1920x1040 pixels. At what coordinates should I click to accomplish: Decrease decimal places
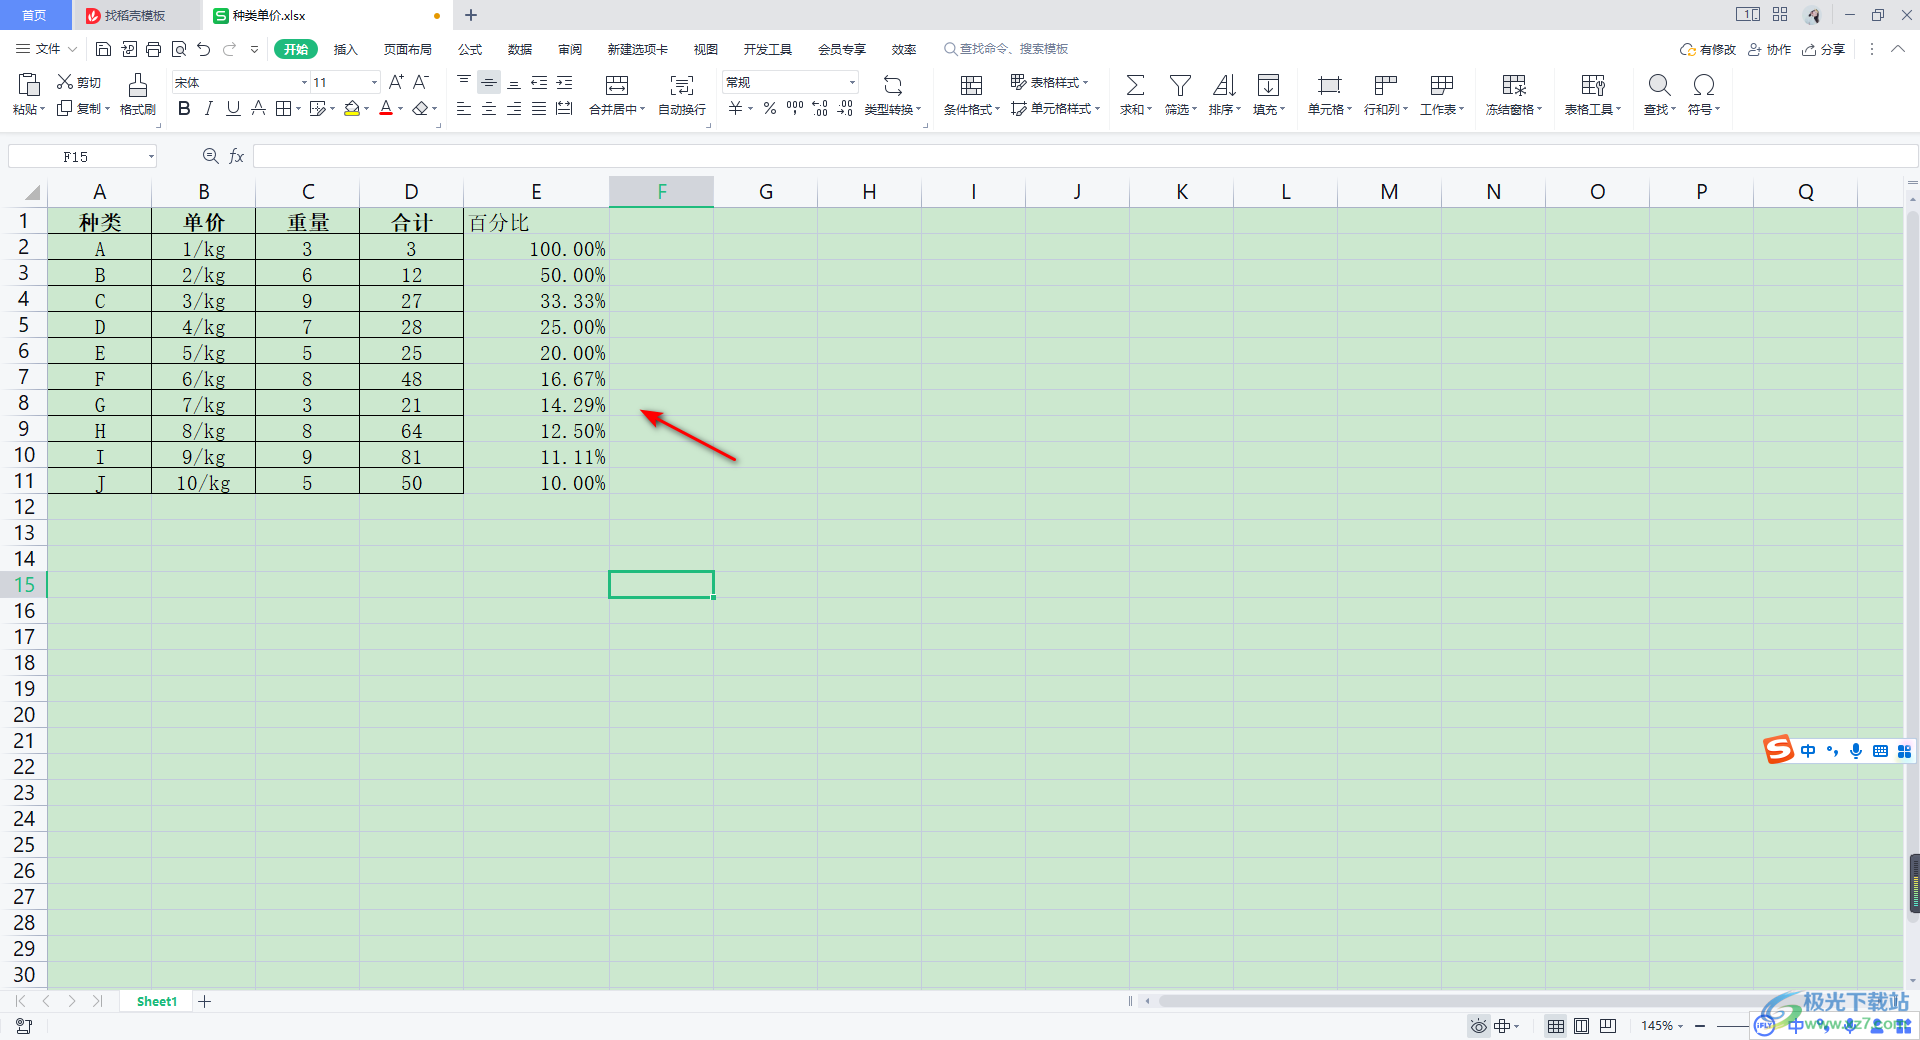(x=845, y=108)
